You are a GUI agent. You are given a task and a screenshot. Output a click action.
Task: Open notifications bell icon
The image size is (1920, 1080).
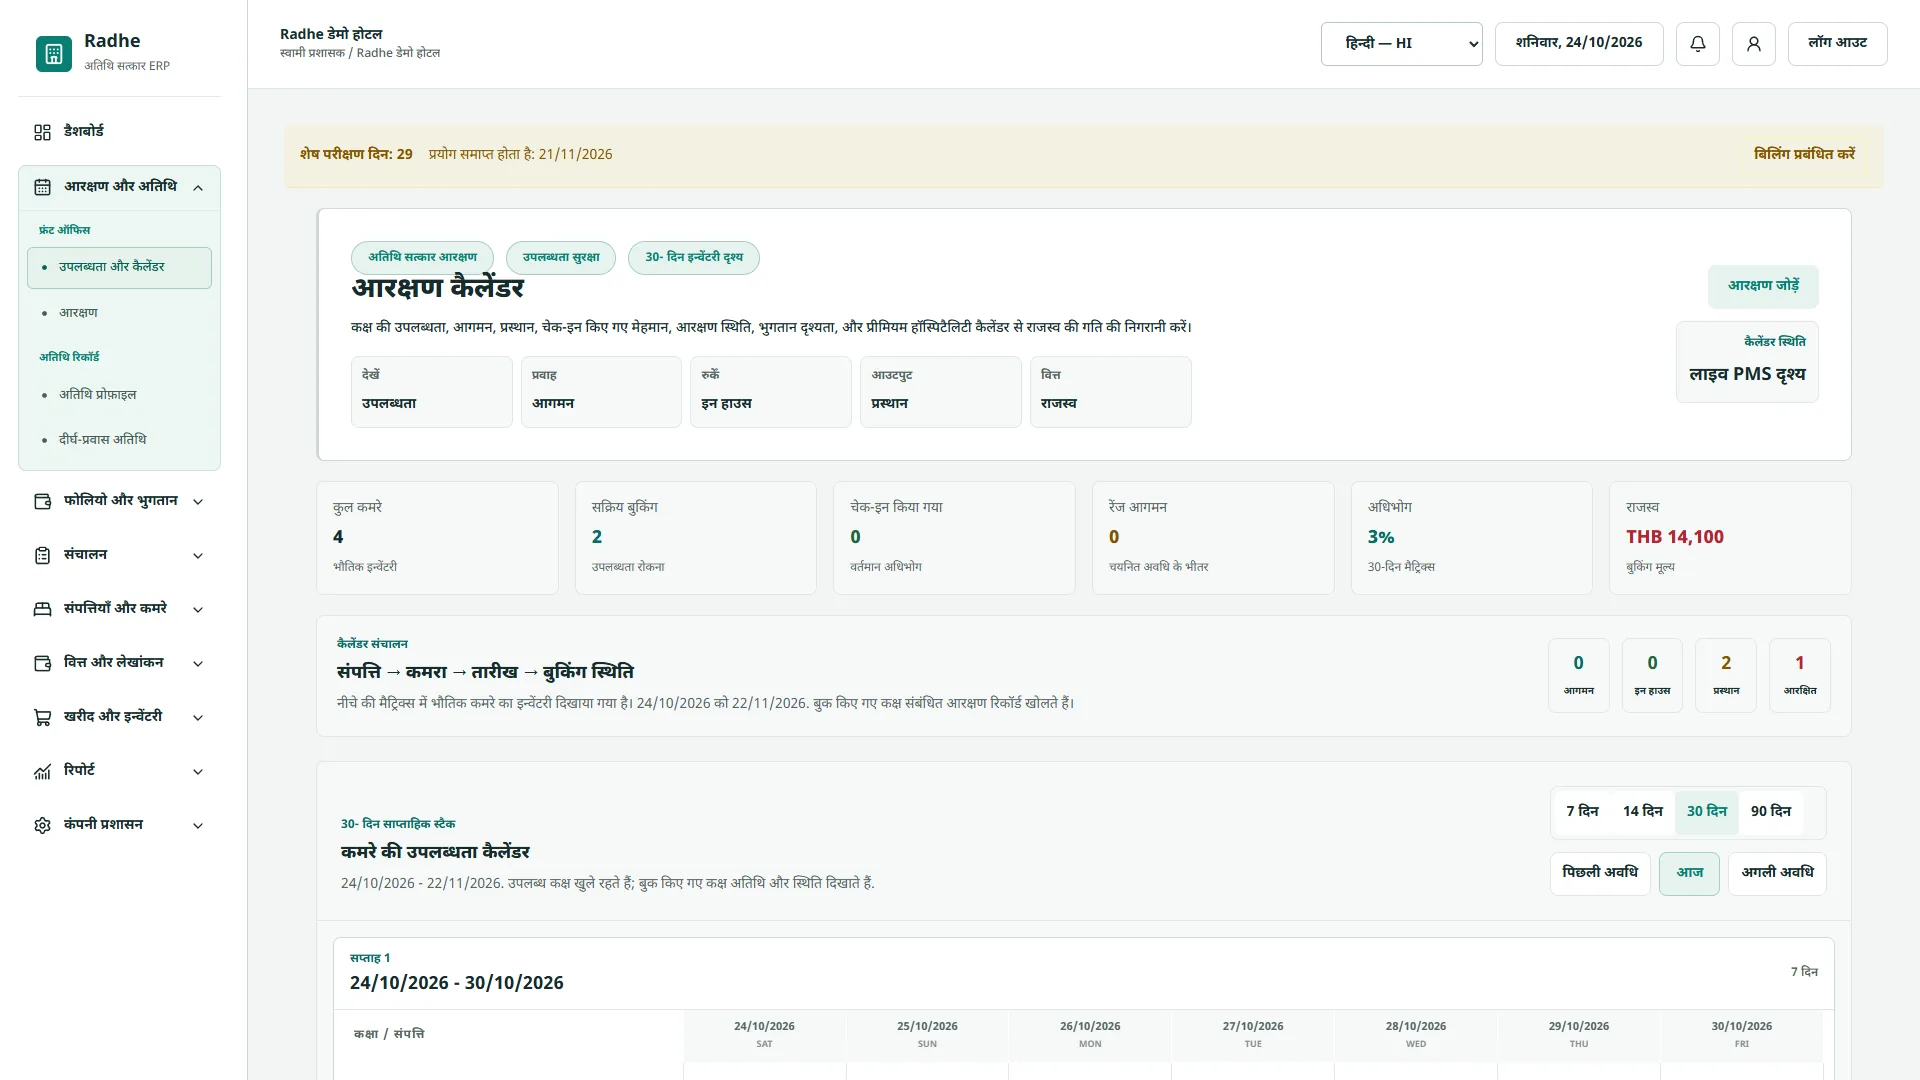coord(1698,44)
